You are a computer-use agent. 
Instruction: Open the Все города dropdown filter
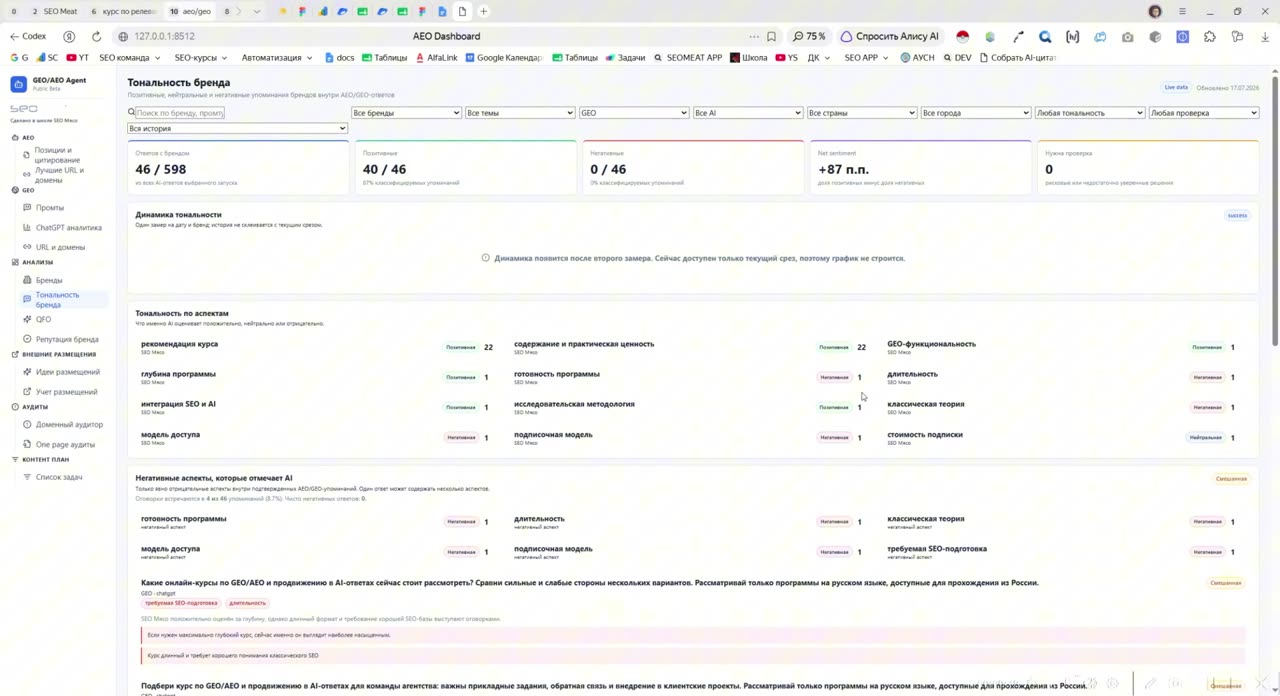(x=976, y=113)
